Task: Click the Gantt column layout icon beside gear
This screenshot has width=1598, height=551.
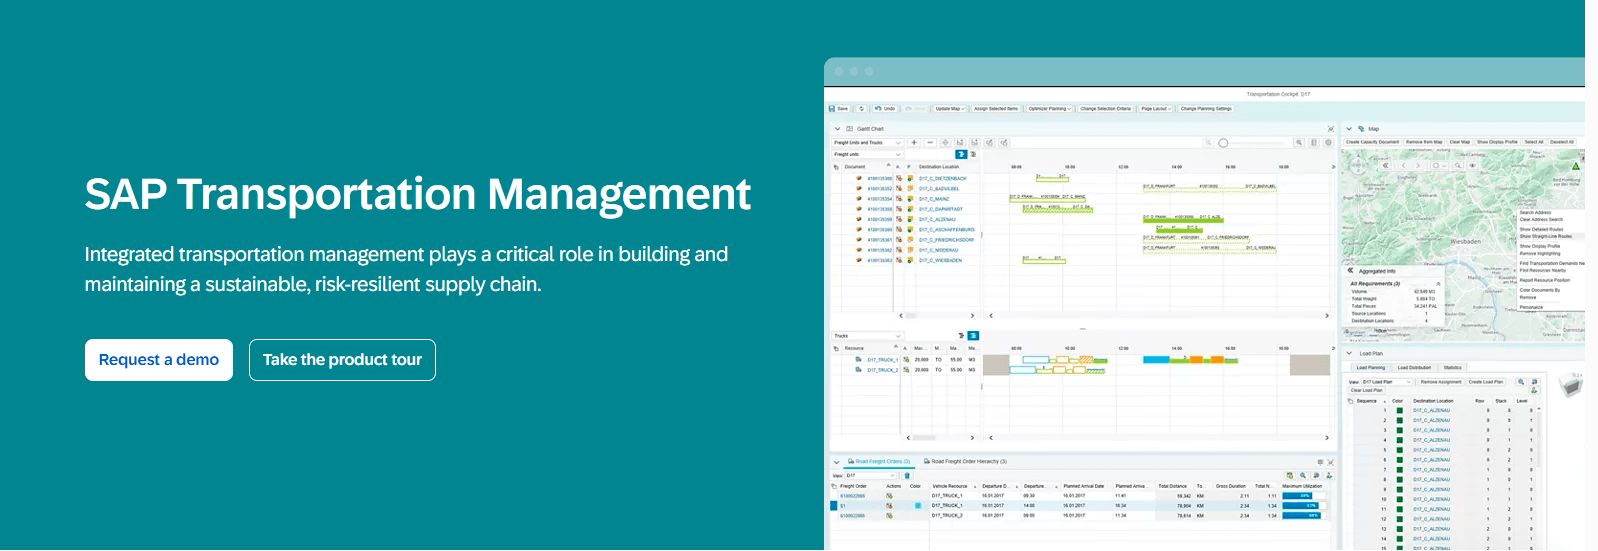Action: [x=1314, y=143]
